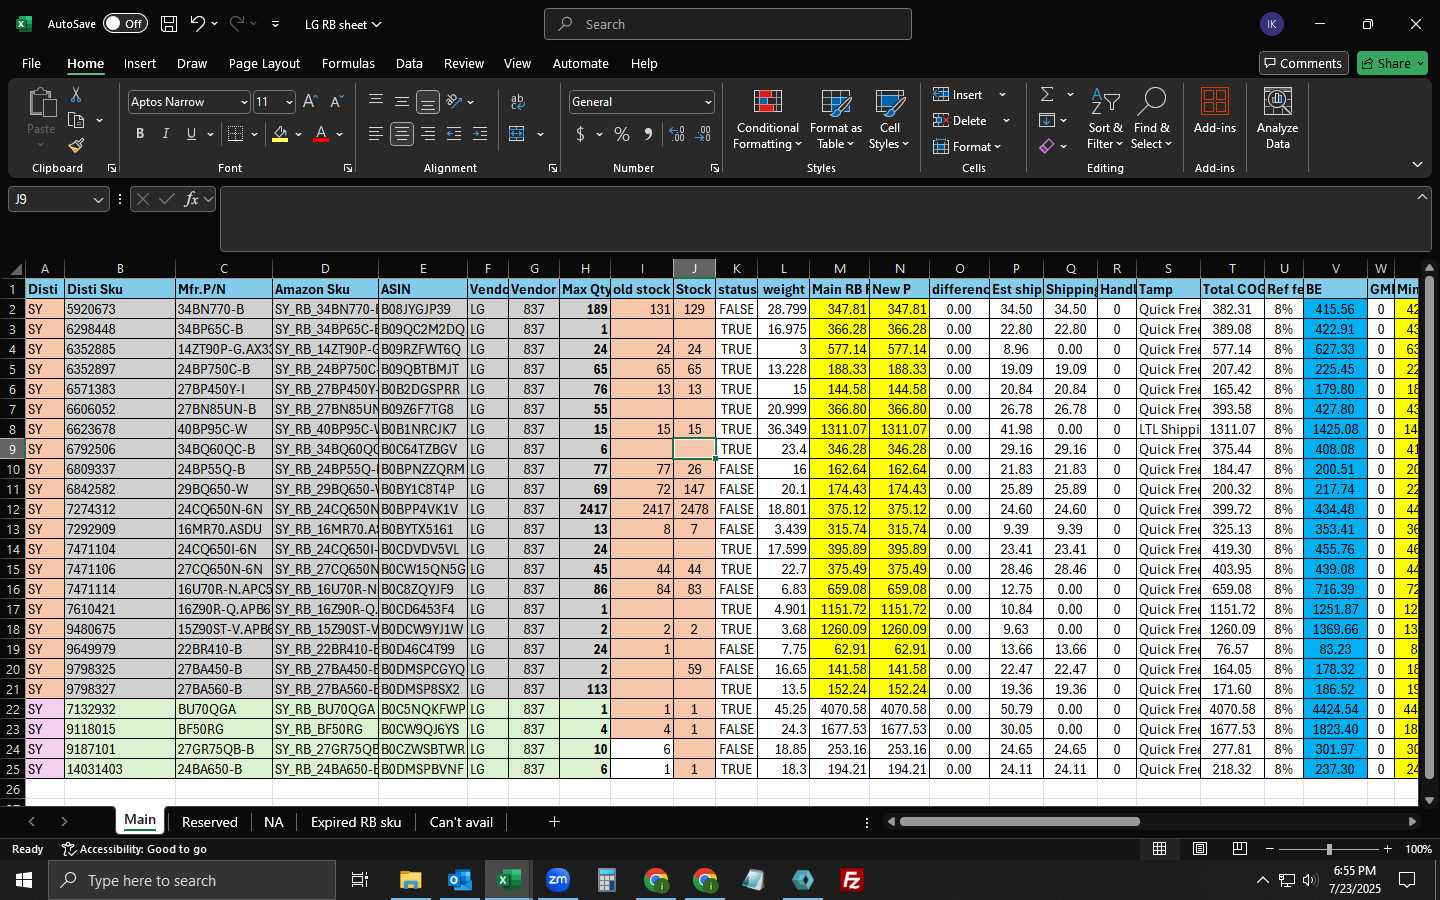Click the zoom slider handle
1440x900 pixels.
pos(1329,849)
